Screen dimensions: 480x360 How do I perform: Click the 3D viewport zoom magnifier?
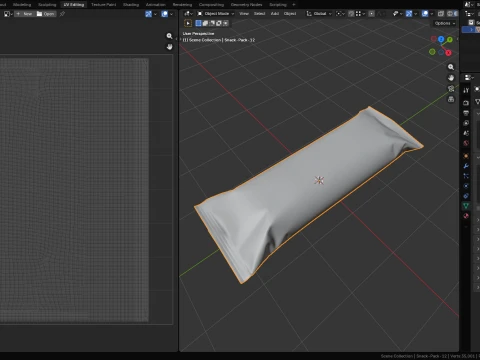451,67
